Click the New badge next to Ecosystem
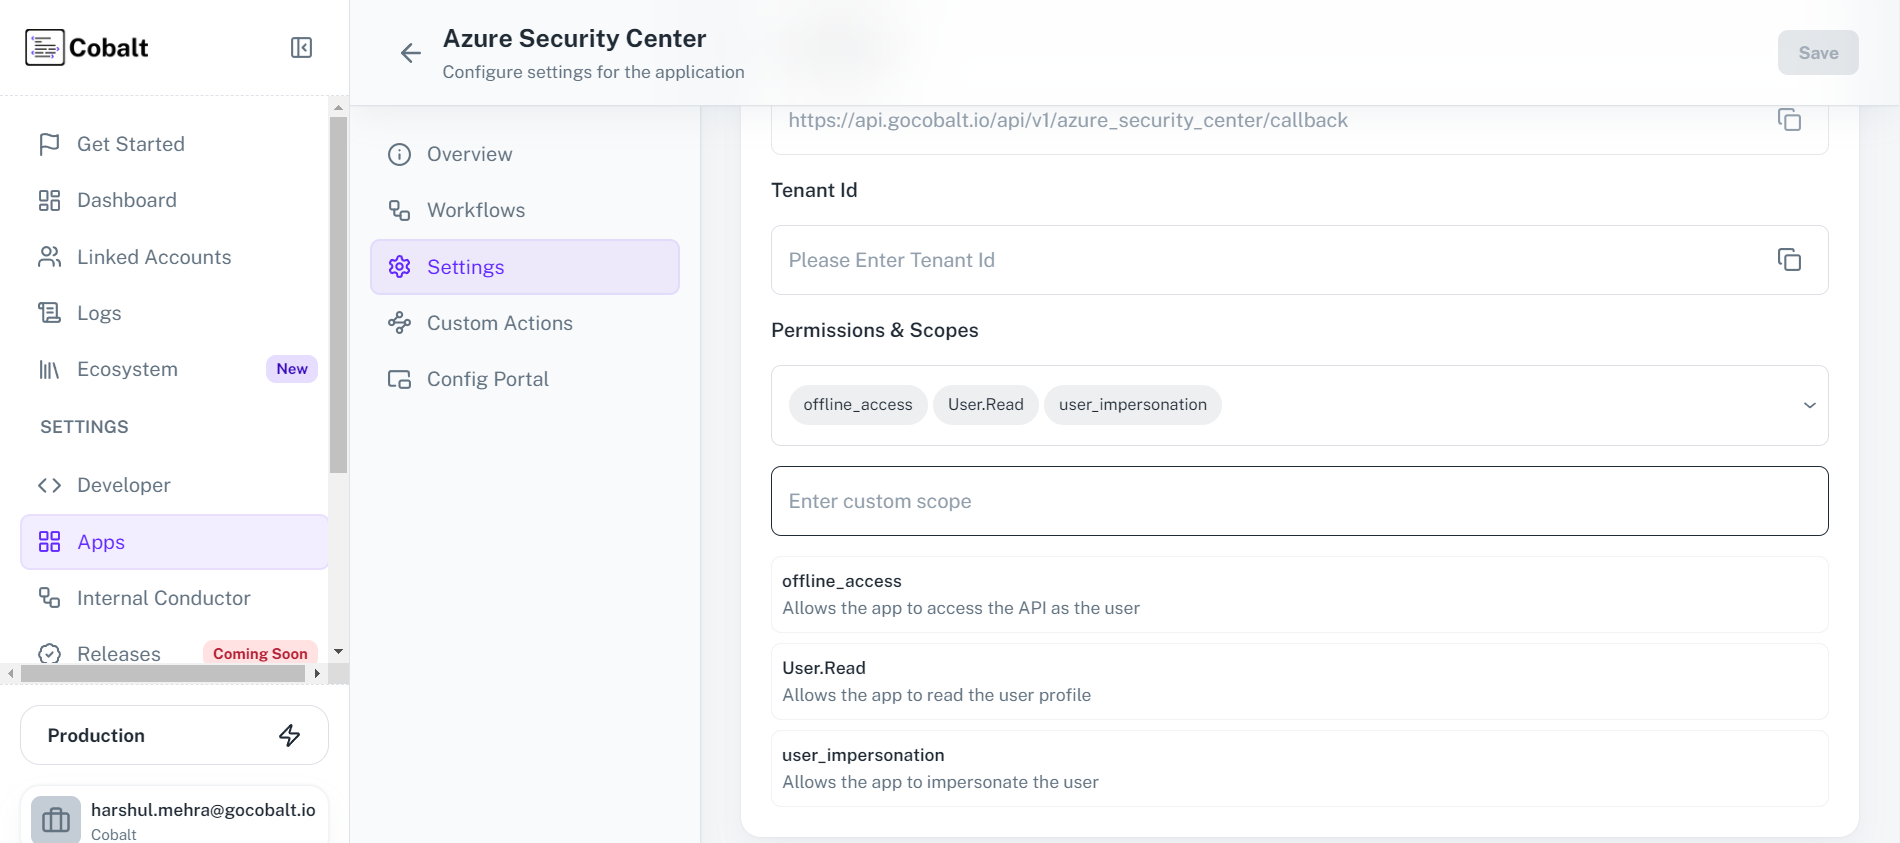This screenshot has height=843, width=1900. click(292, 369)
